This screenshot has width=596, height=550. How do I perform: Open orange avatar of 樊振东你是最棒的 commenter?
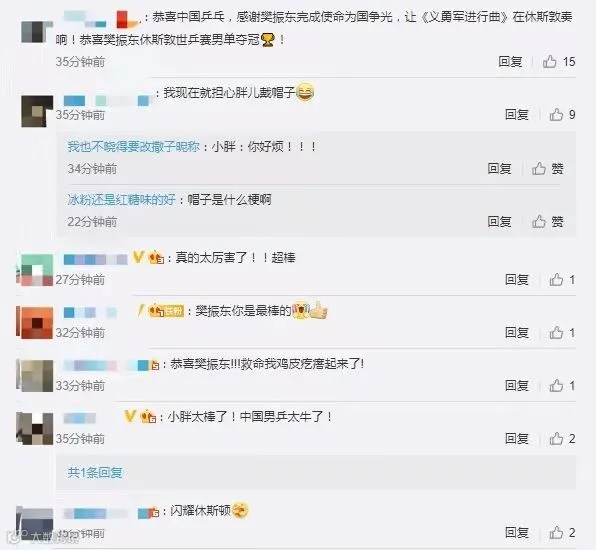pyautogui.click(x=35, y=322)
